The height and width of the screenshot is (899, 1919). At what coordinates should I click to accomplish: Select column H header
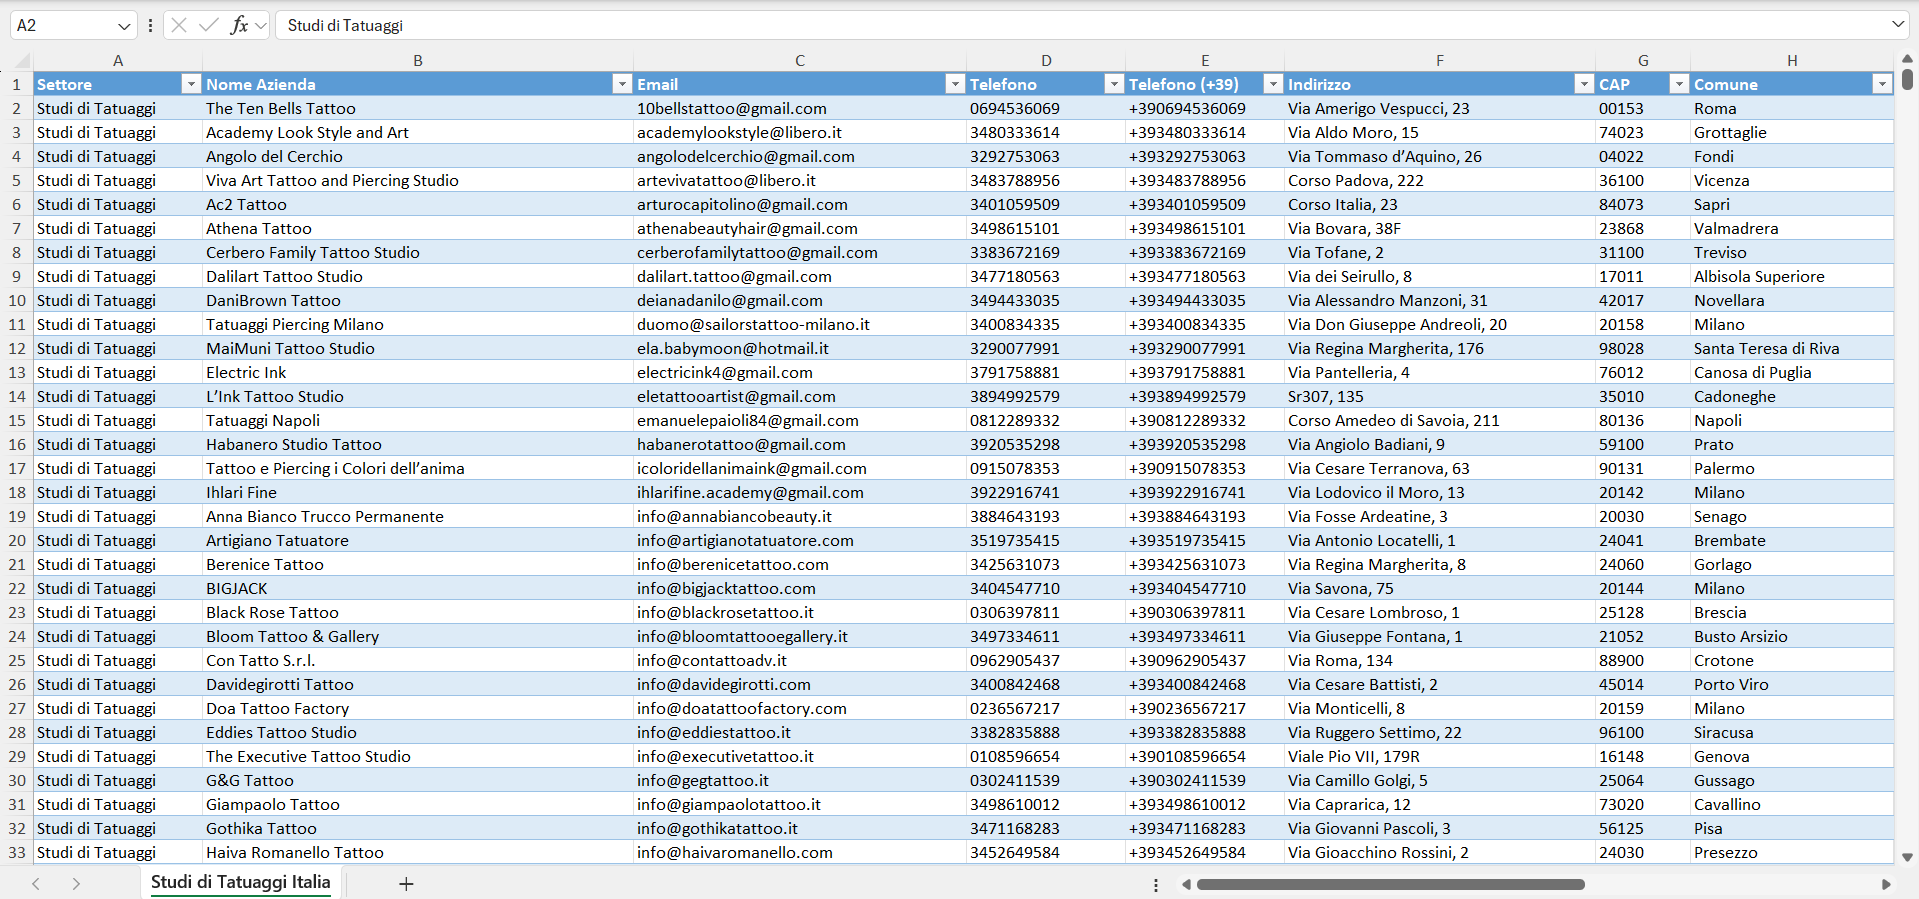tap(1792, 60)
